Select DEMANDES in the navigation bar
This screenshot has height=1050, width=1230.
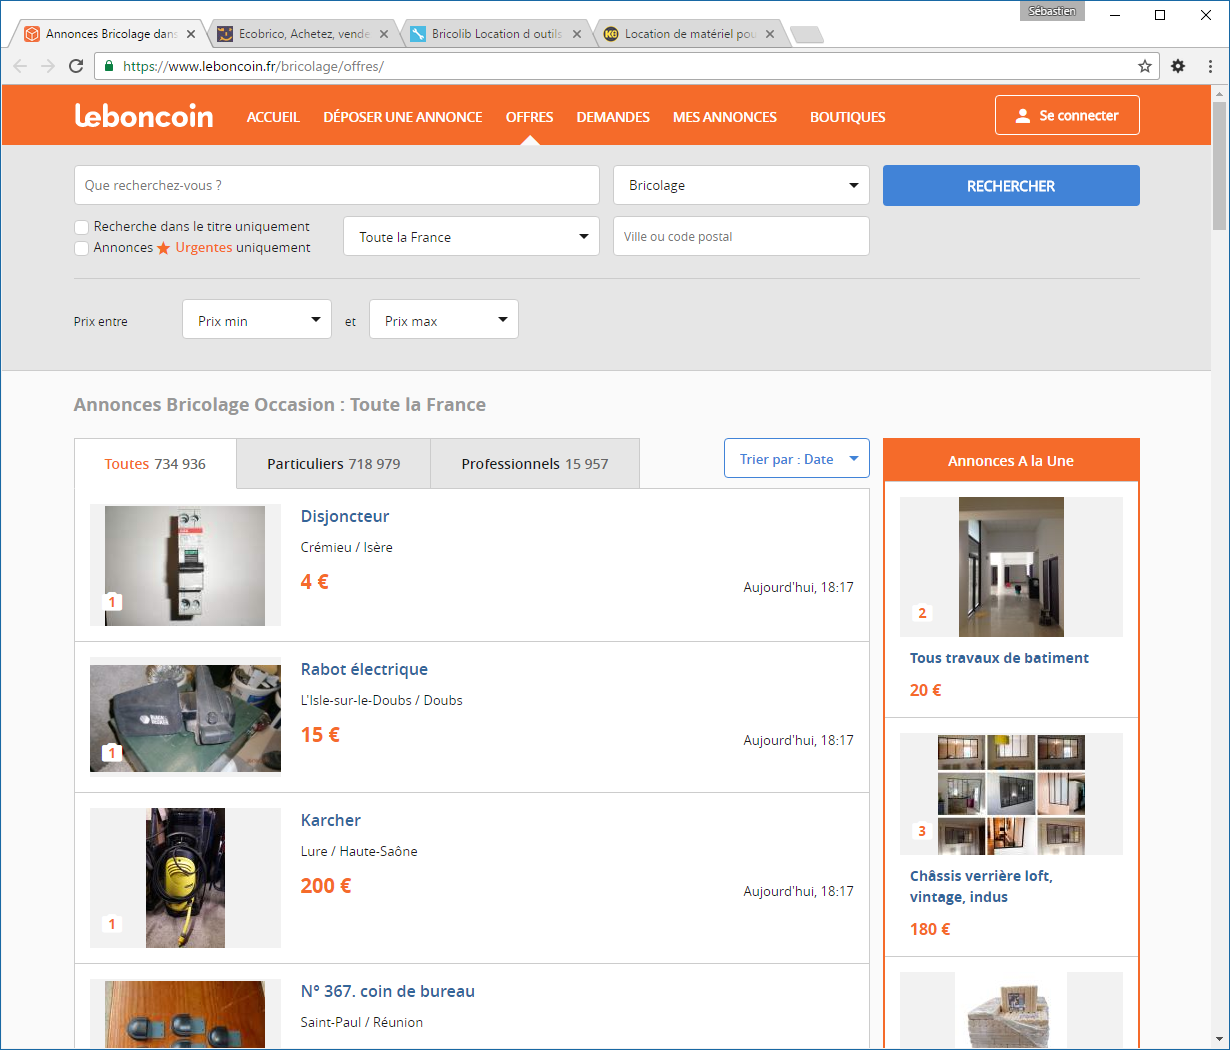pos(613,117)
